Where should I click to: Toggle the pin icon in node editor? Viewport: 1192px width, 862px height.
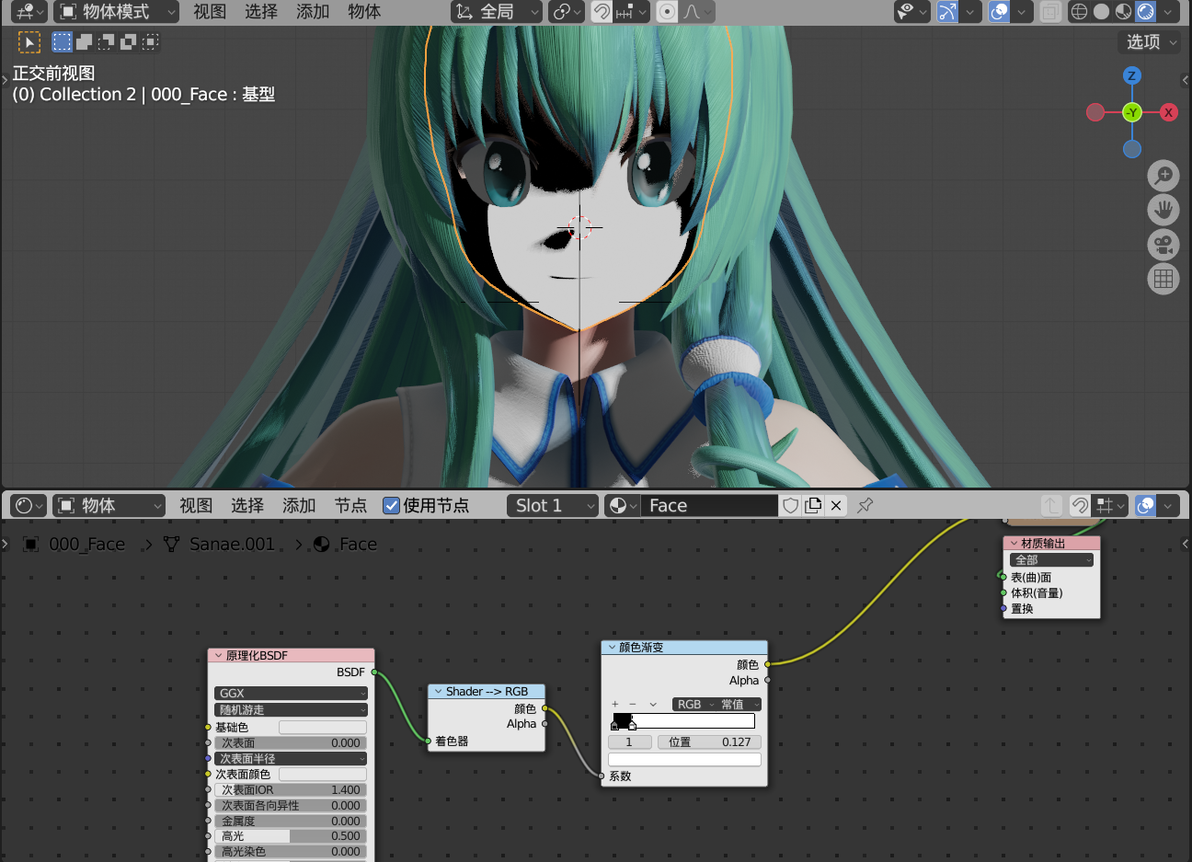point(865,505)
